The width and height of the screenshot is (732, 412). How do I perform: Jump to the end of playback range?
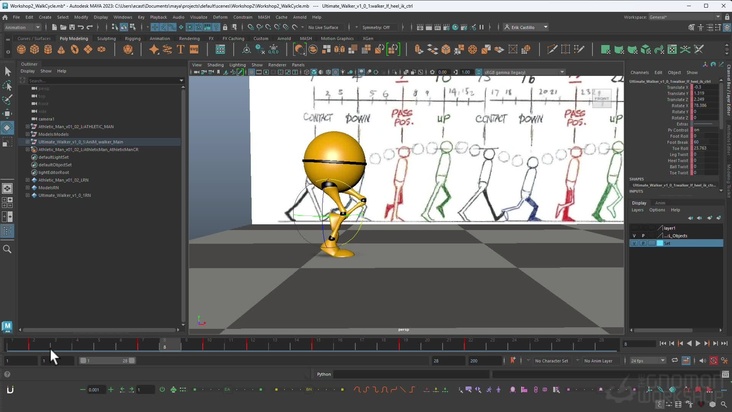(725, 343)
